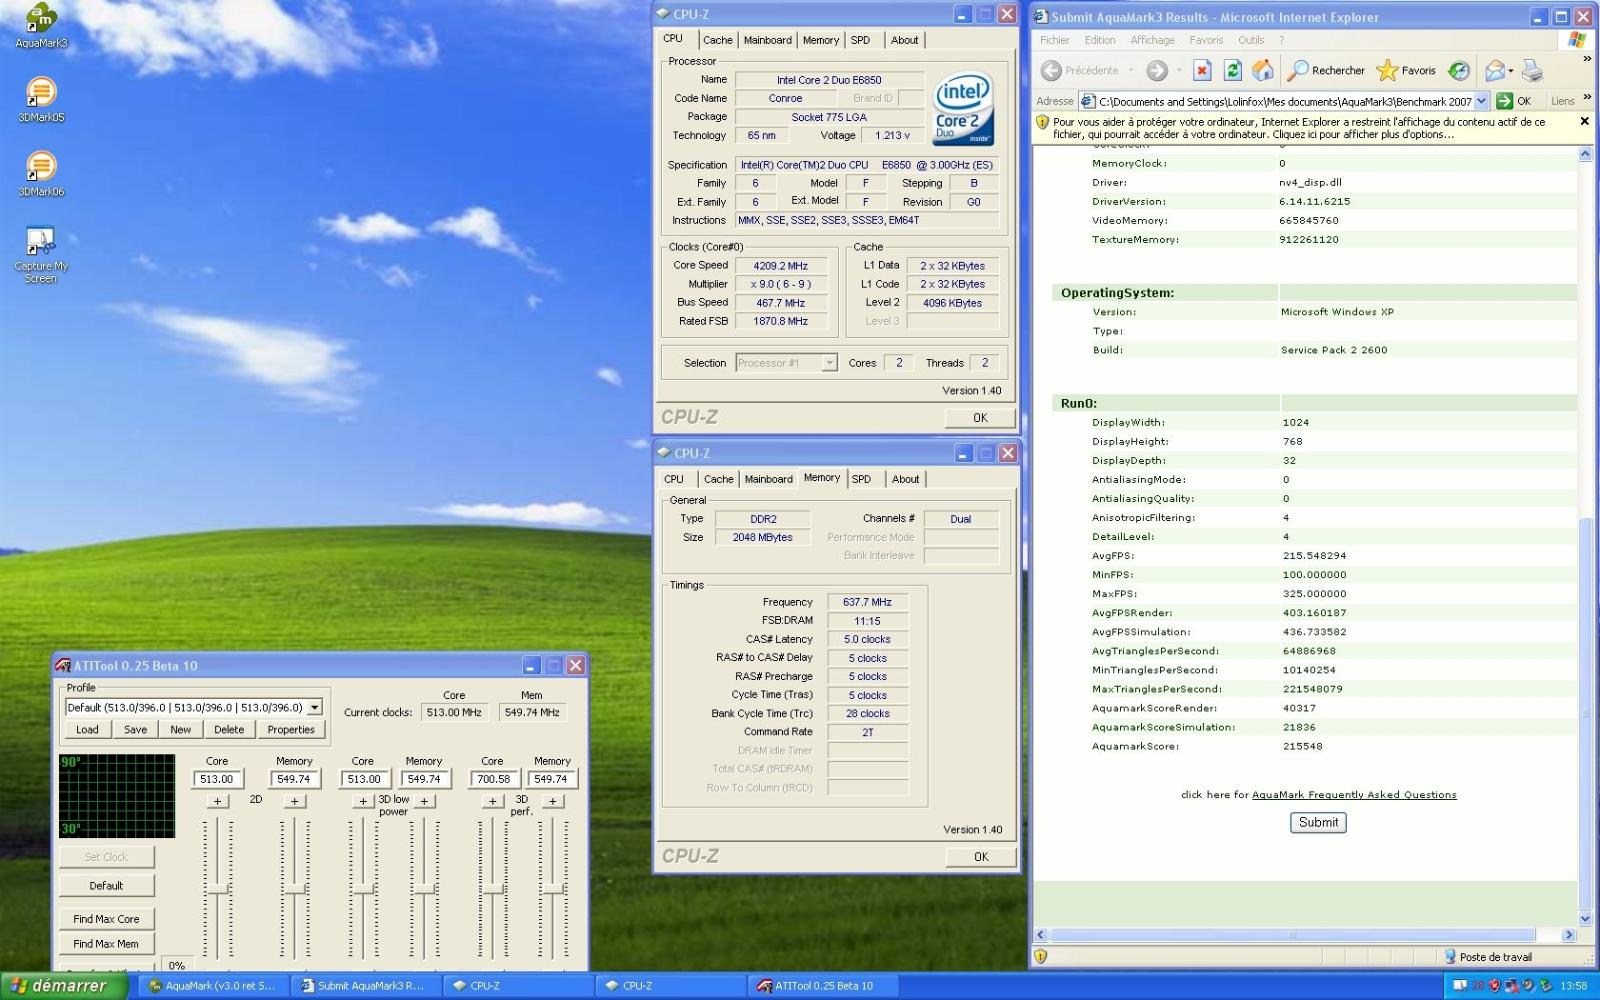Close the yellow information bar with its X
This screenshot has height=1000, width=1600.
click(1584, 121)
